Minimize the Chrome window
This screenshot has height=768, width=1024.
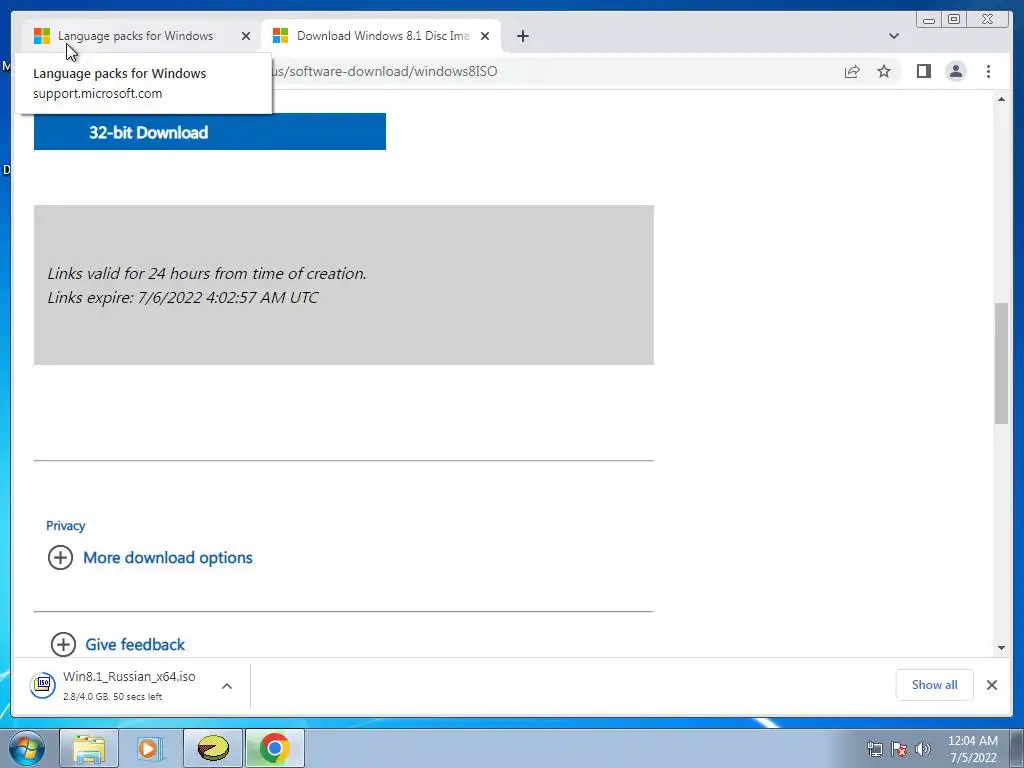(929, 20)
